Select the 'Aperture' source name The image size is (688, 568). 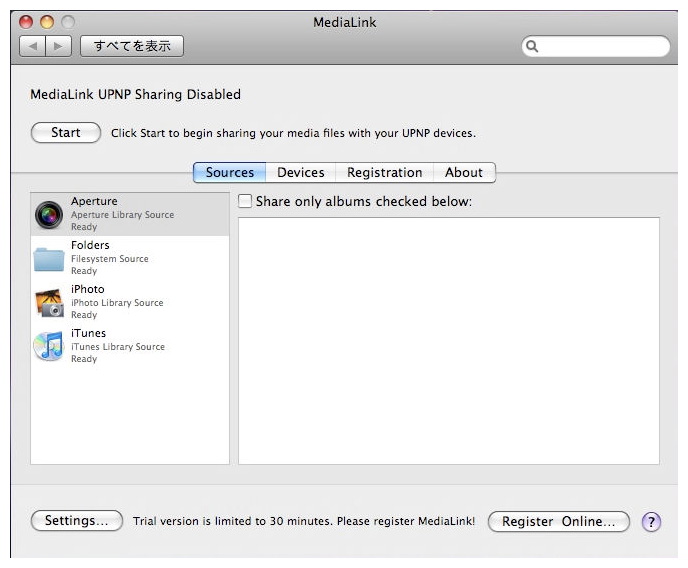94,201
